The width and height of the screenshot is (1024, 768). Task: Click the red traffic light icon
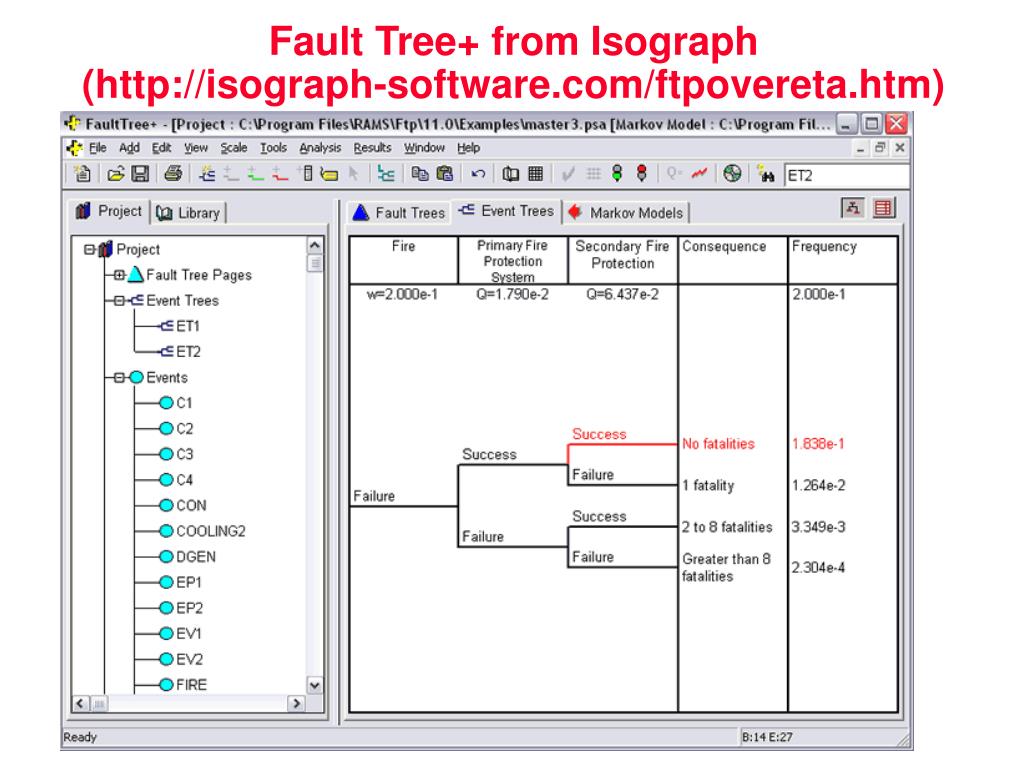642,174
